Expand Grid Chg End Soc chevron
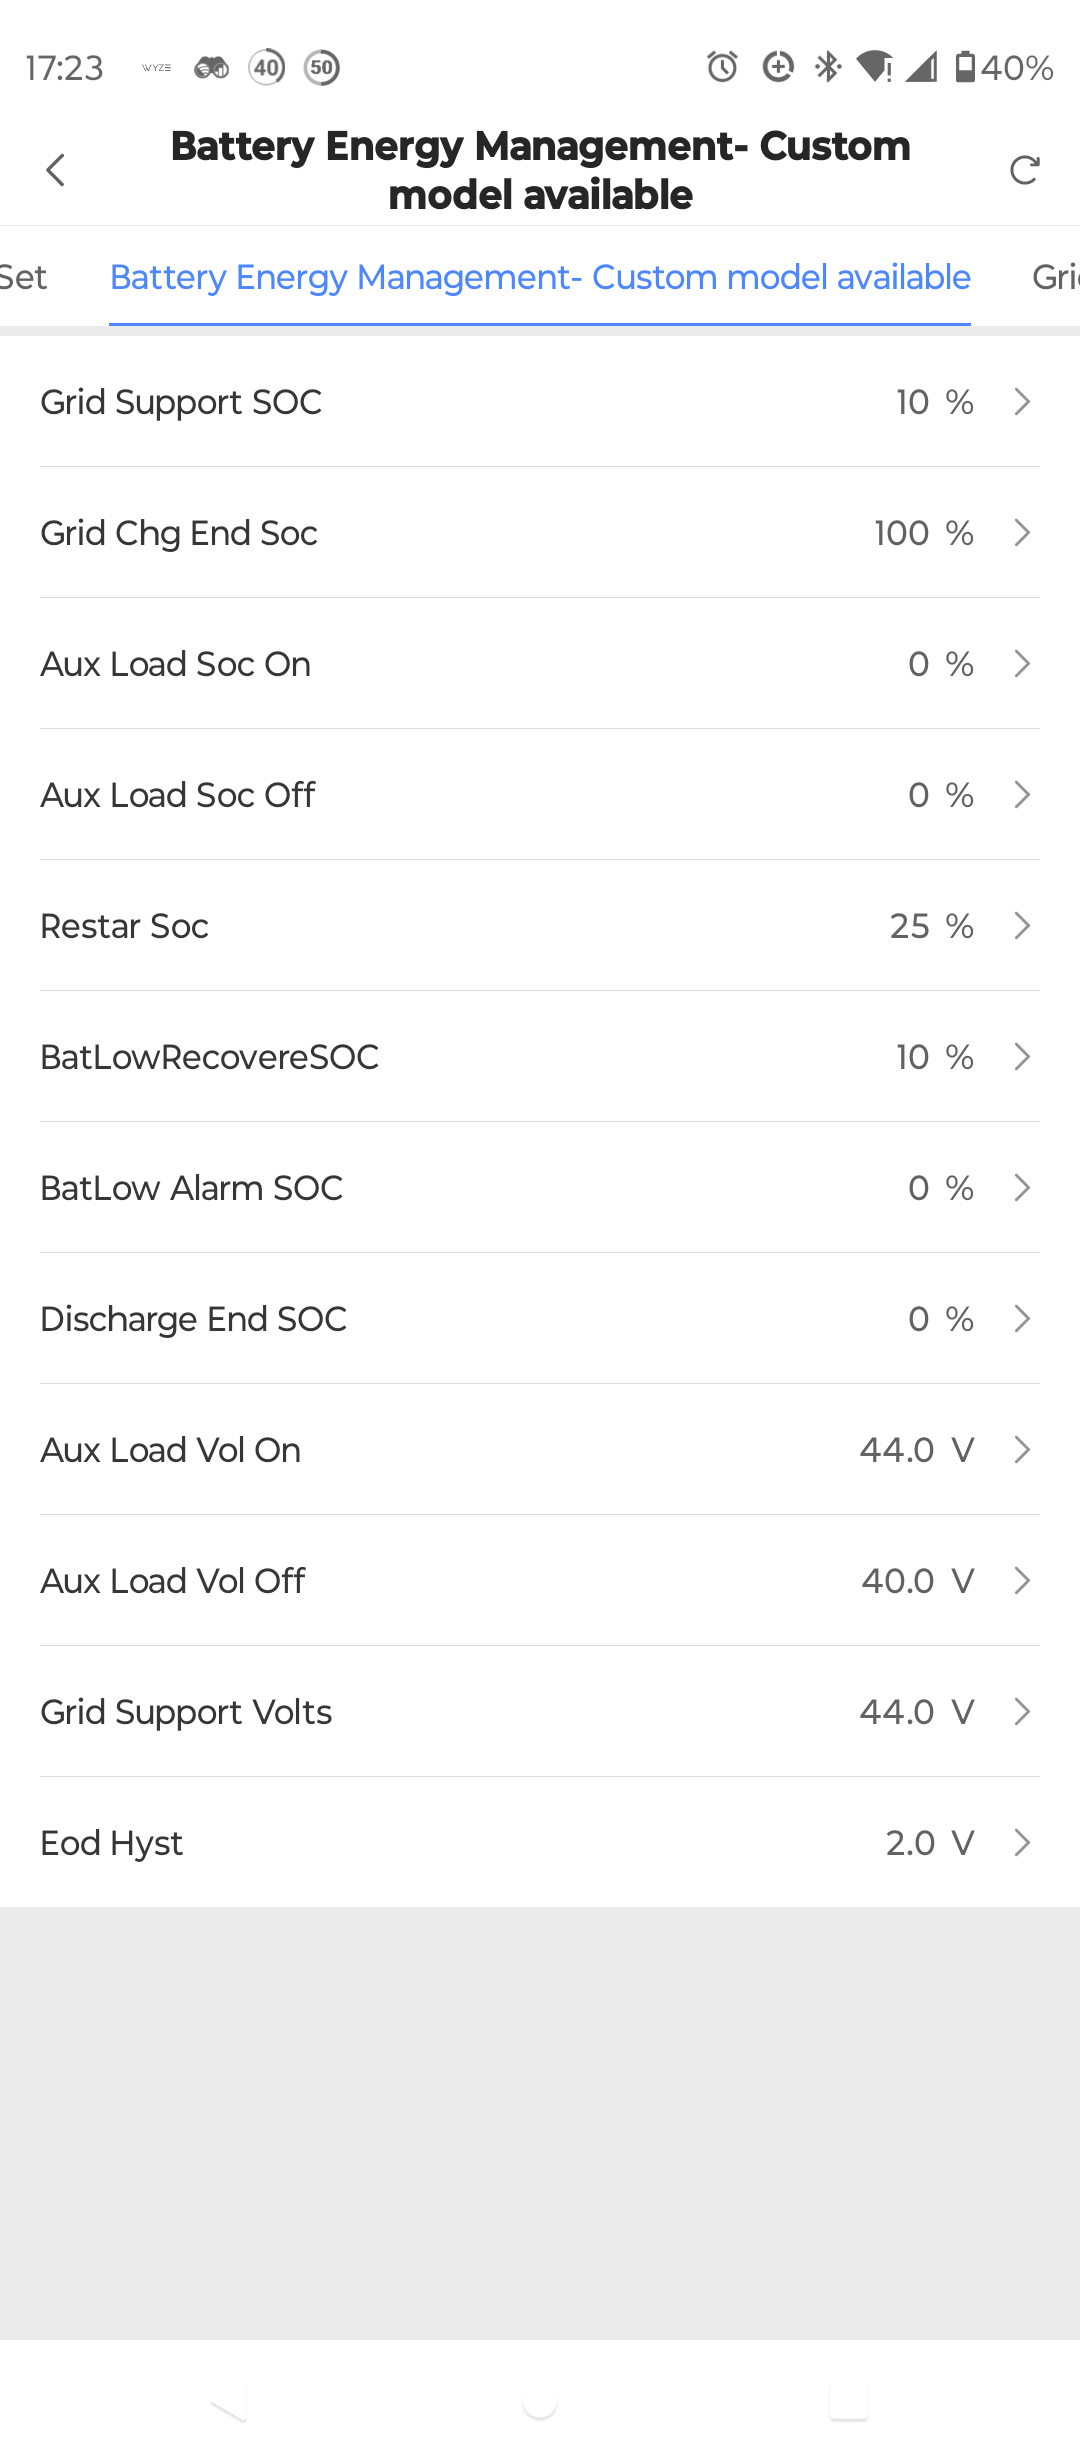Screen dimensions: 1080x2460 click(1022, 533)
